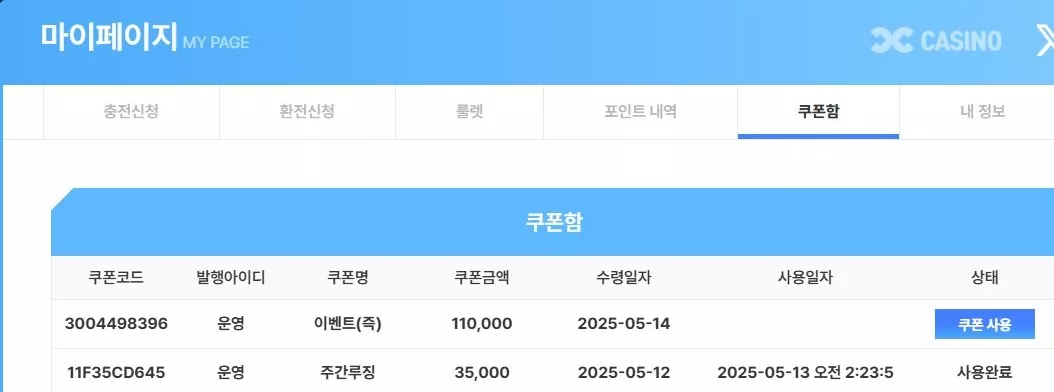Click the 사용일자 column header

805,278
